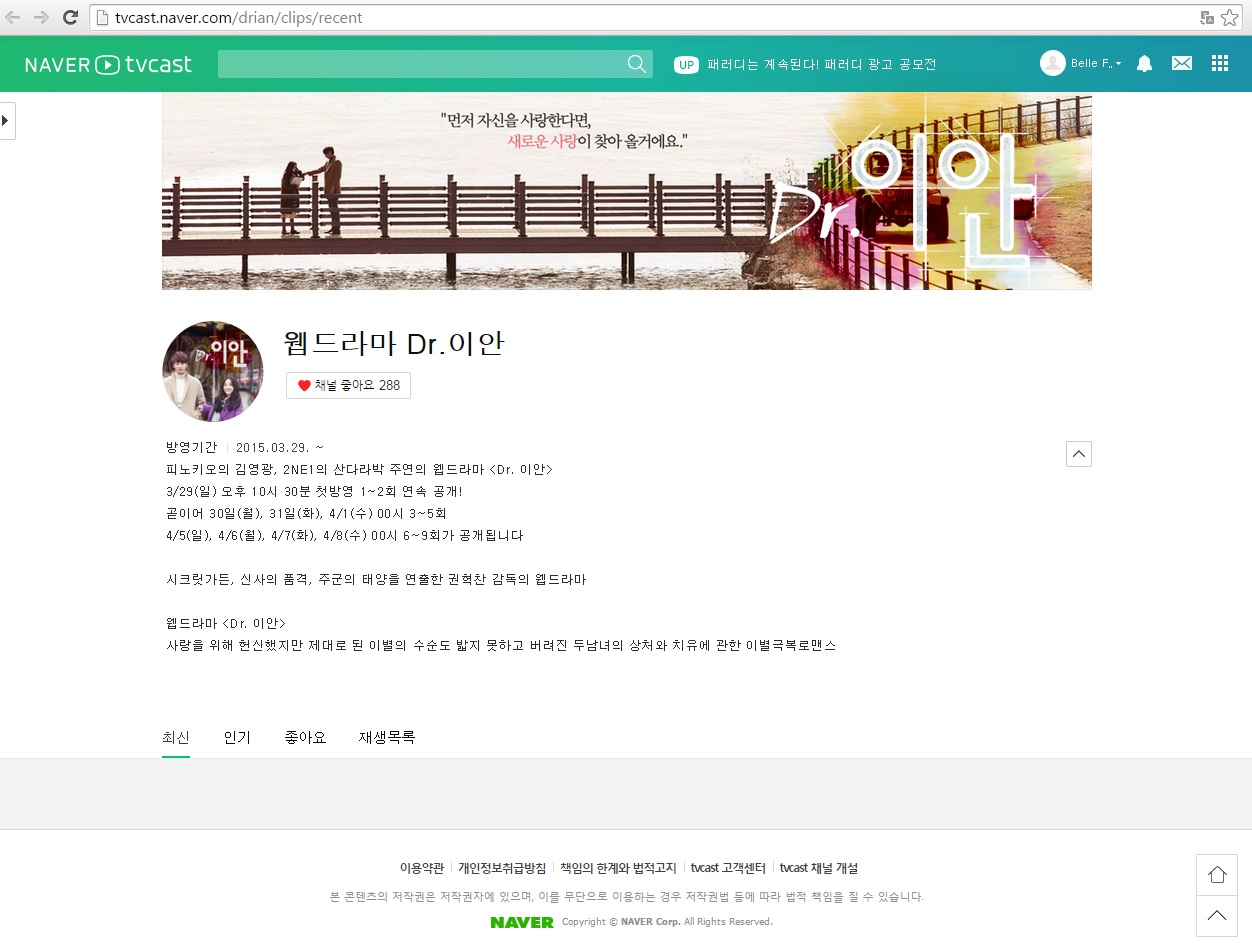Open the mail envelope icon
The width and height of the screenshot is (1252, 952).
(x=1182, y=63)
